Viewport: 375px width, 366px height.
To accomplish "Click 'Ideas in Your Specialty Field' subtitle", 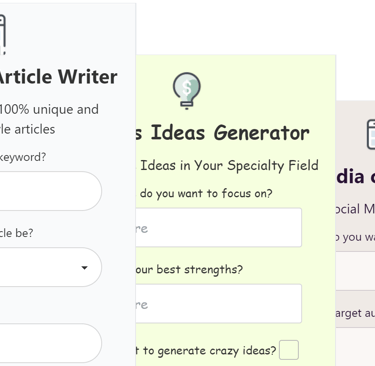I will click(x=227, y=165).
